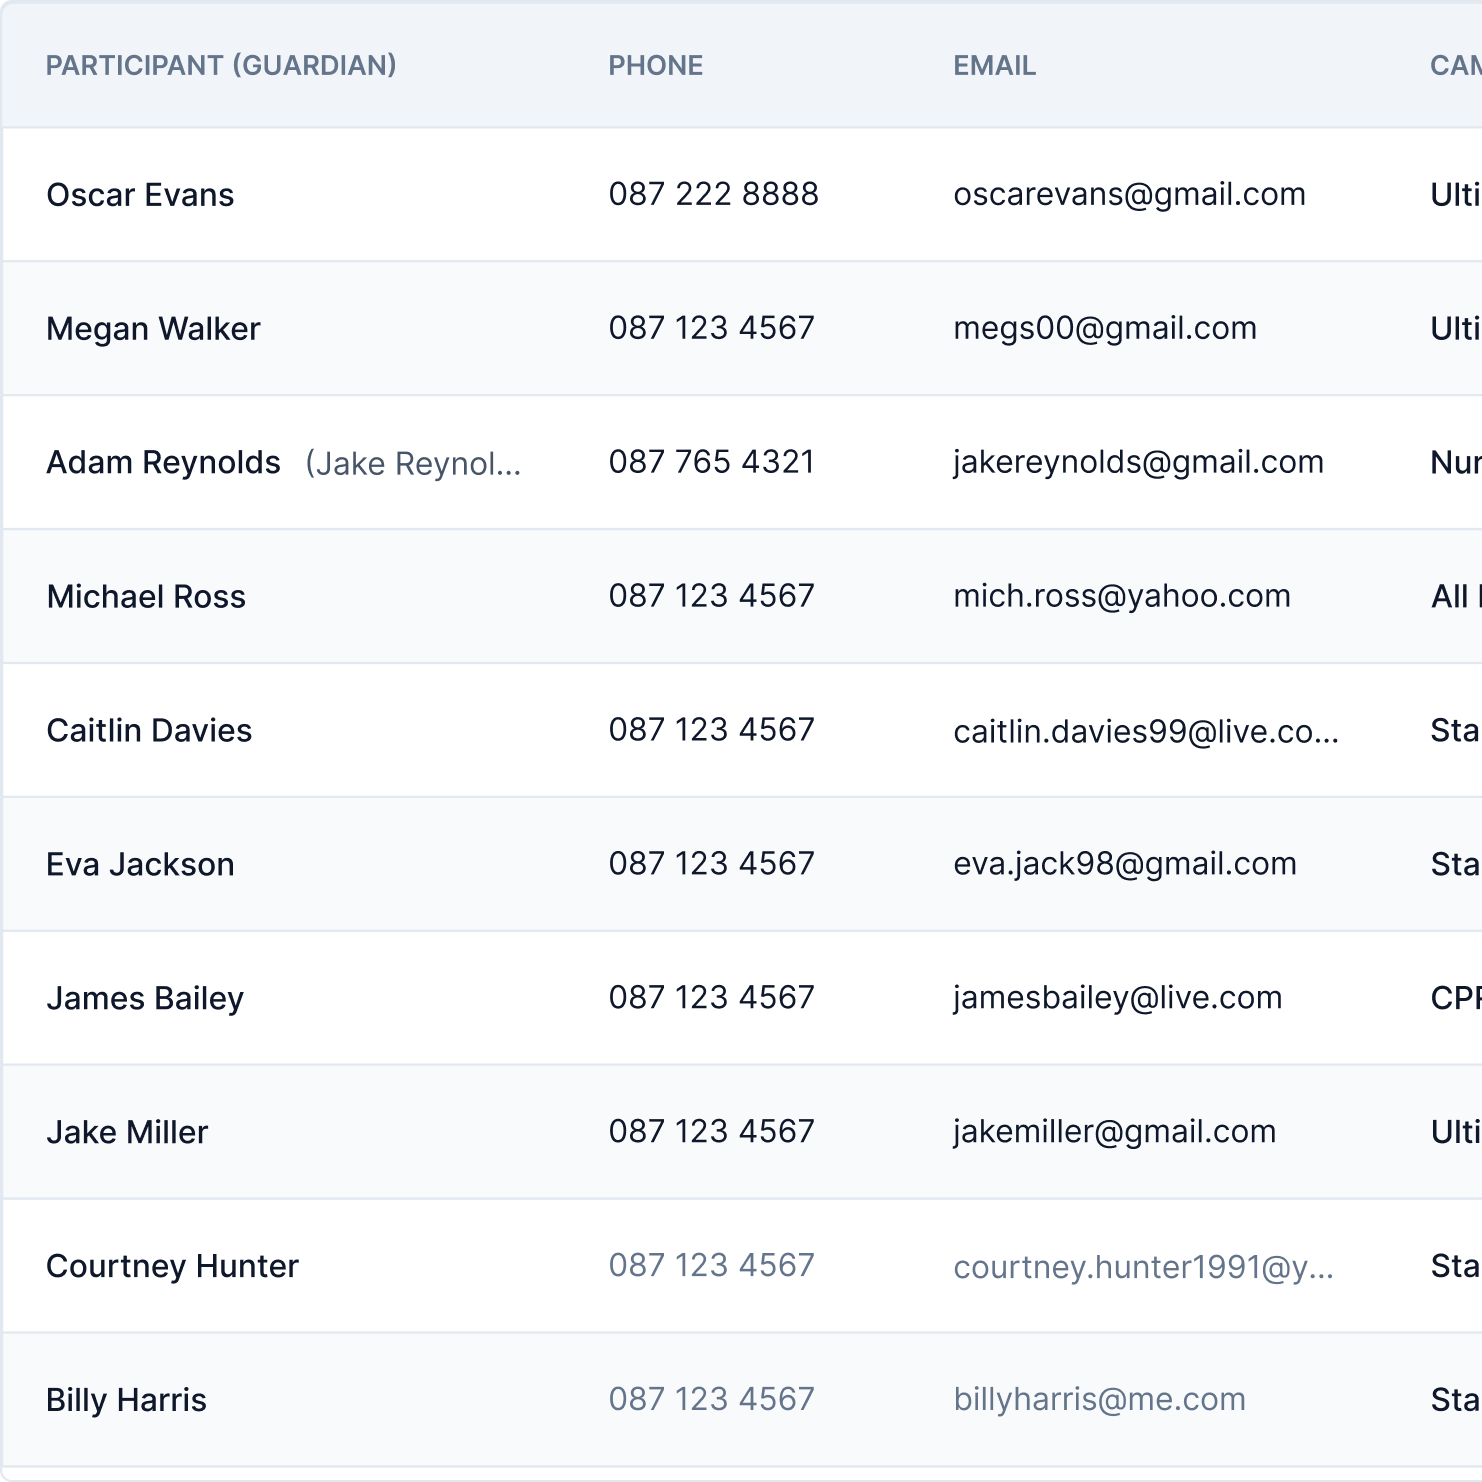Open James Bailey's participant entry

coord(145,999)
